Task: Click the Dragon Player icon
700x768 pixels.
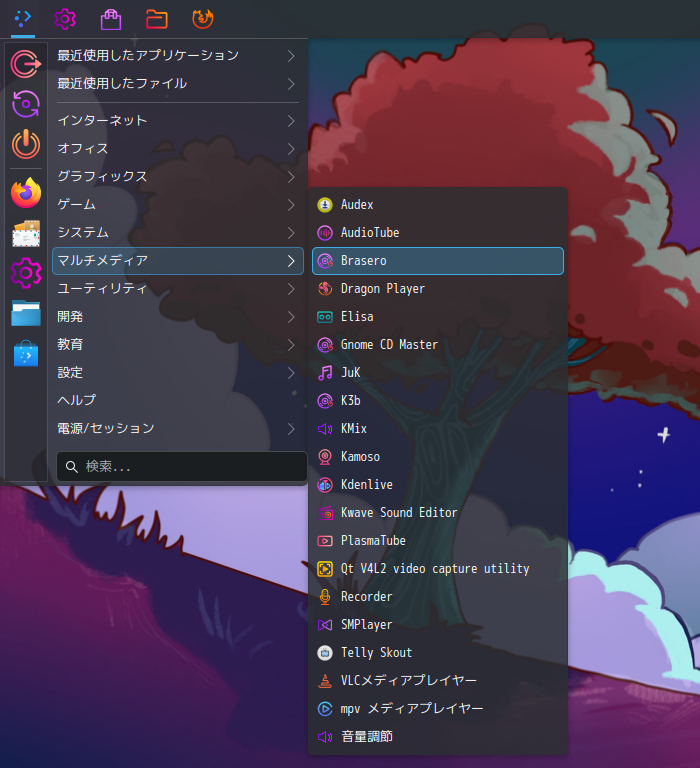Action: 325,289
